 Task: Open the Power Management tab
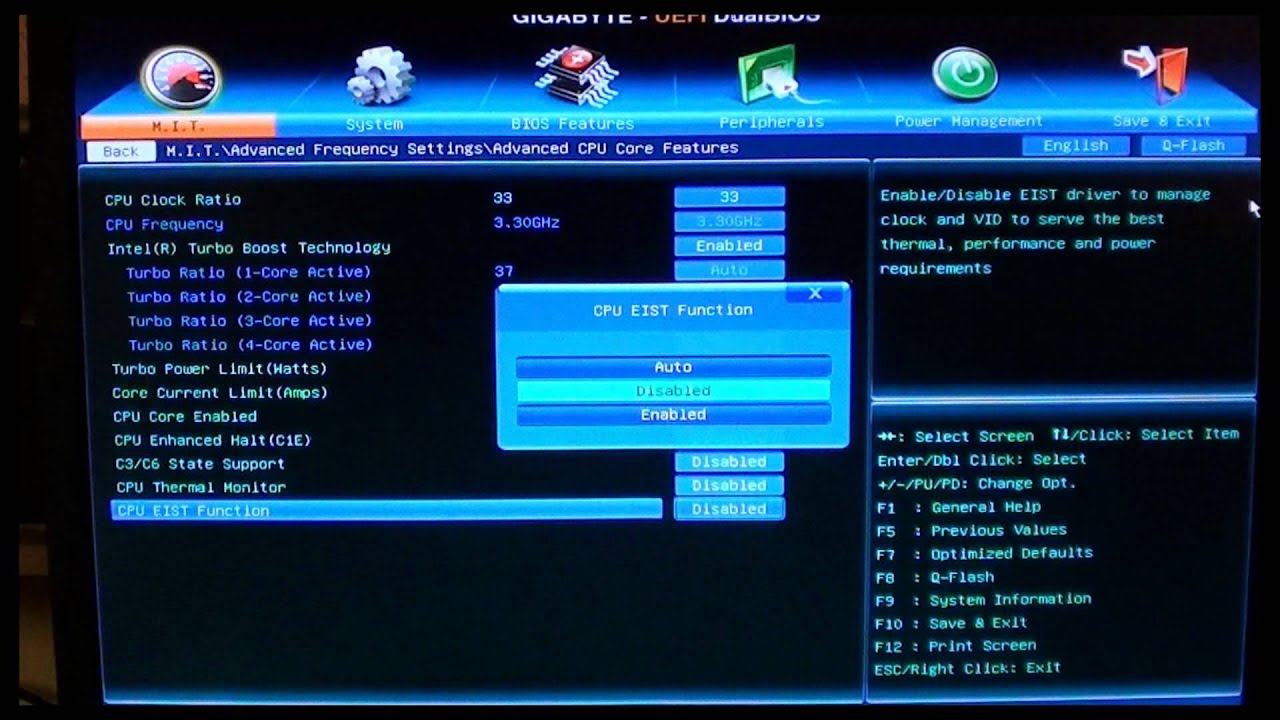(968, 121)
